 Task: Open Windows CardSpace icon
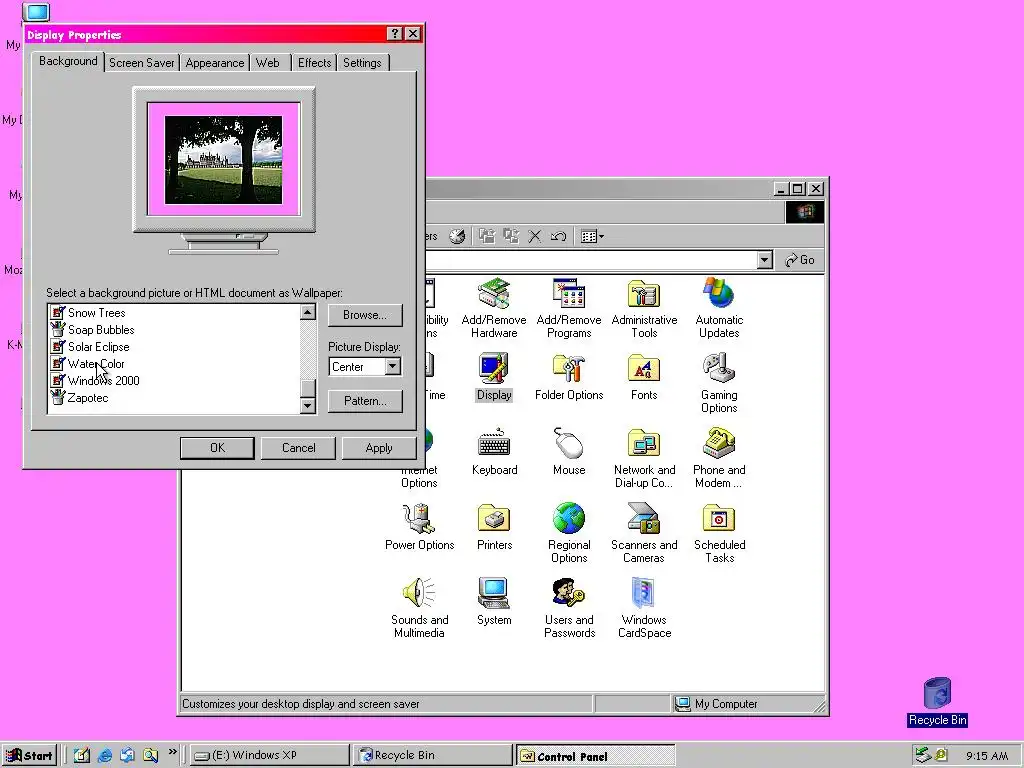(644, 608)
